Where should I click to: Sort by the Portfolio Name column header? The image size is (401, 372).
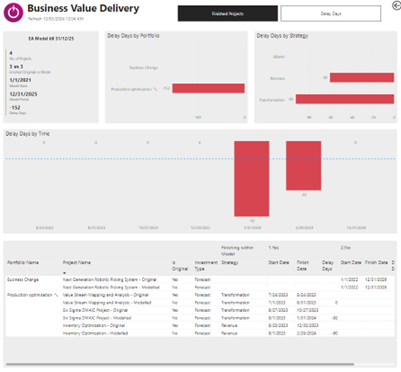[x=23, y=263]
